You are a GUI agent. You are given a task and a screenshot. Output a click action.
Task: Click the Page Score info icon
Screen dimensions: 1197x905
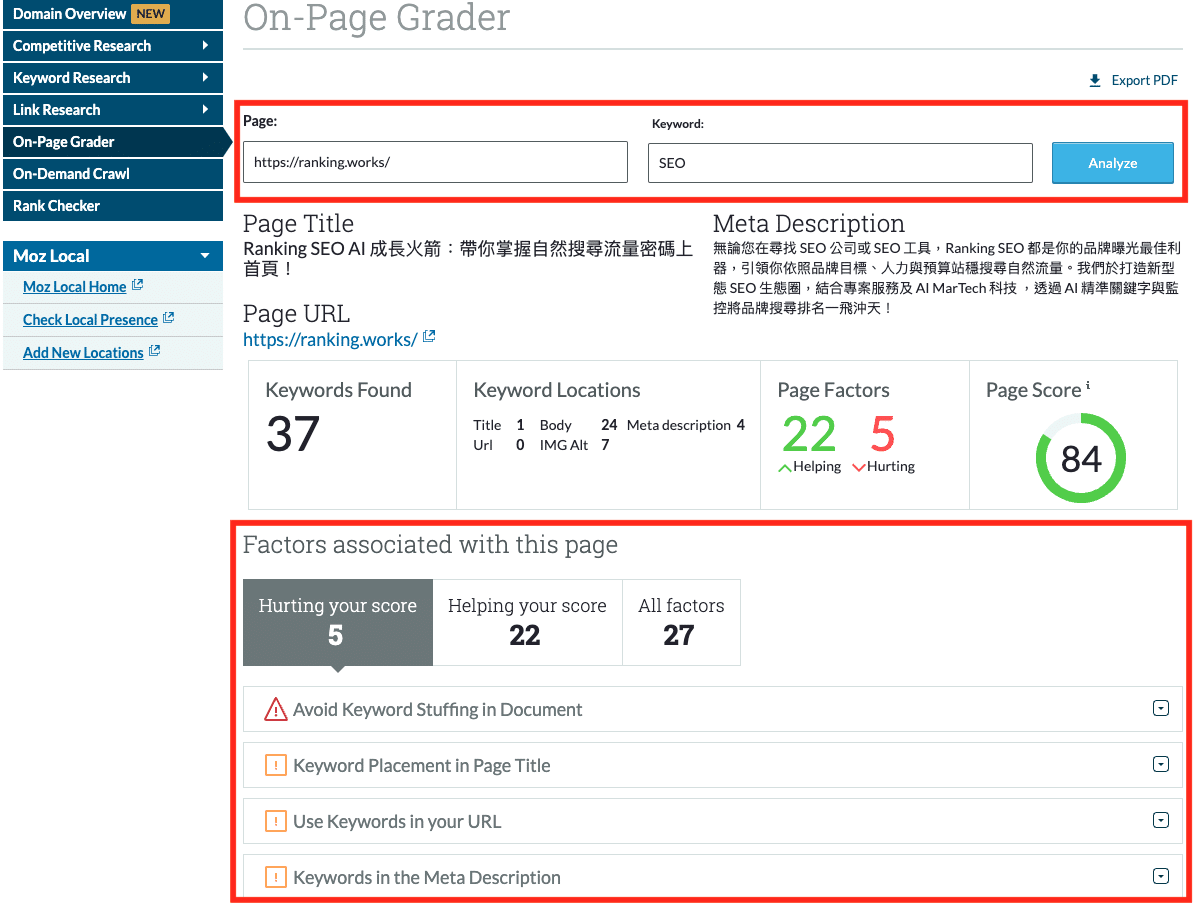[1088, 387]
